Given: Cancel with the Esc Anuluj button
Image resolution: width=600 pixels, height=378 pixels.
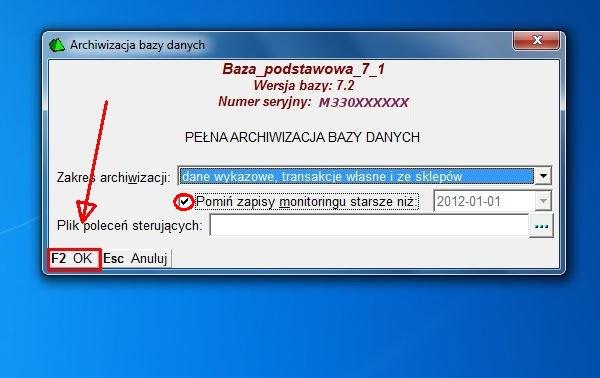Looking at the screenshot, I should 136,259.
